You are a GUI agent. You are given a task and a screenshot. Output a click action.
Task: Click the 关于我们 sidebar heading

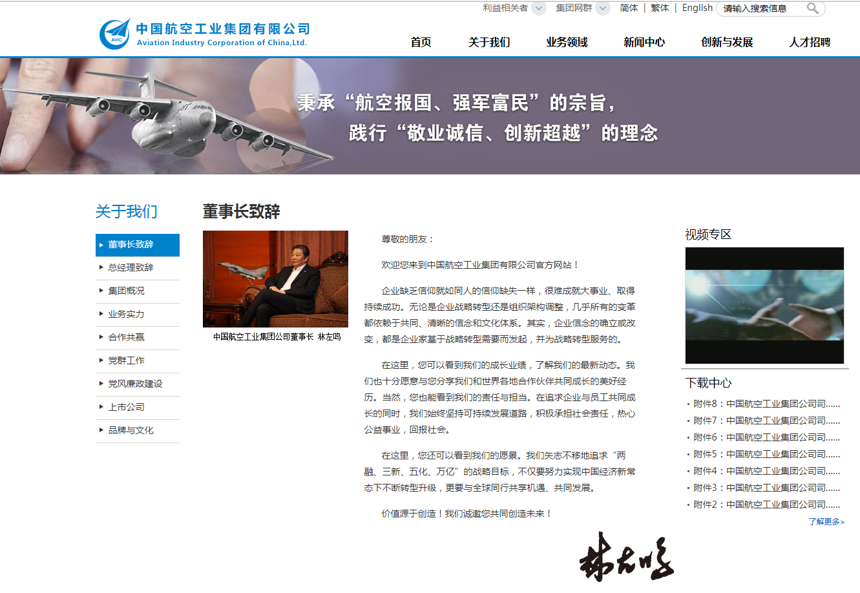click(x=126, y=212)
